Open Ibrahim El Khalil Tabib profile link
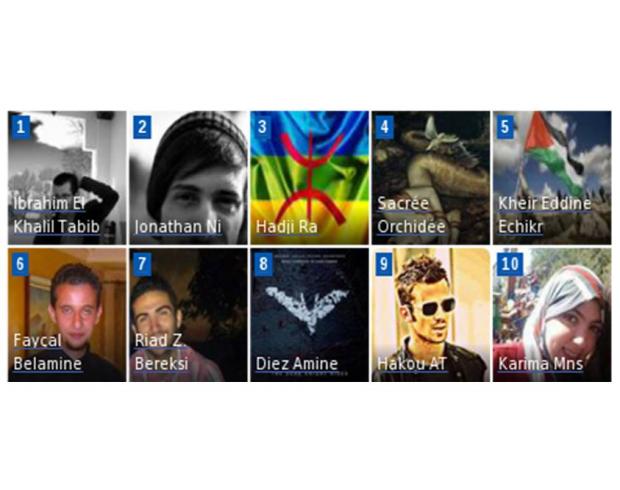Screen dimensions: 620x490 [56, 215]
